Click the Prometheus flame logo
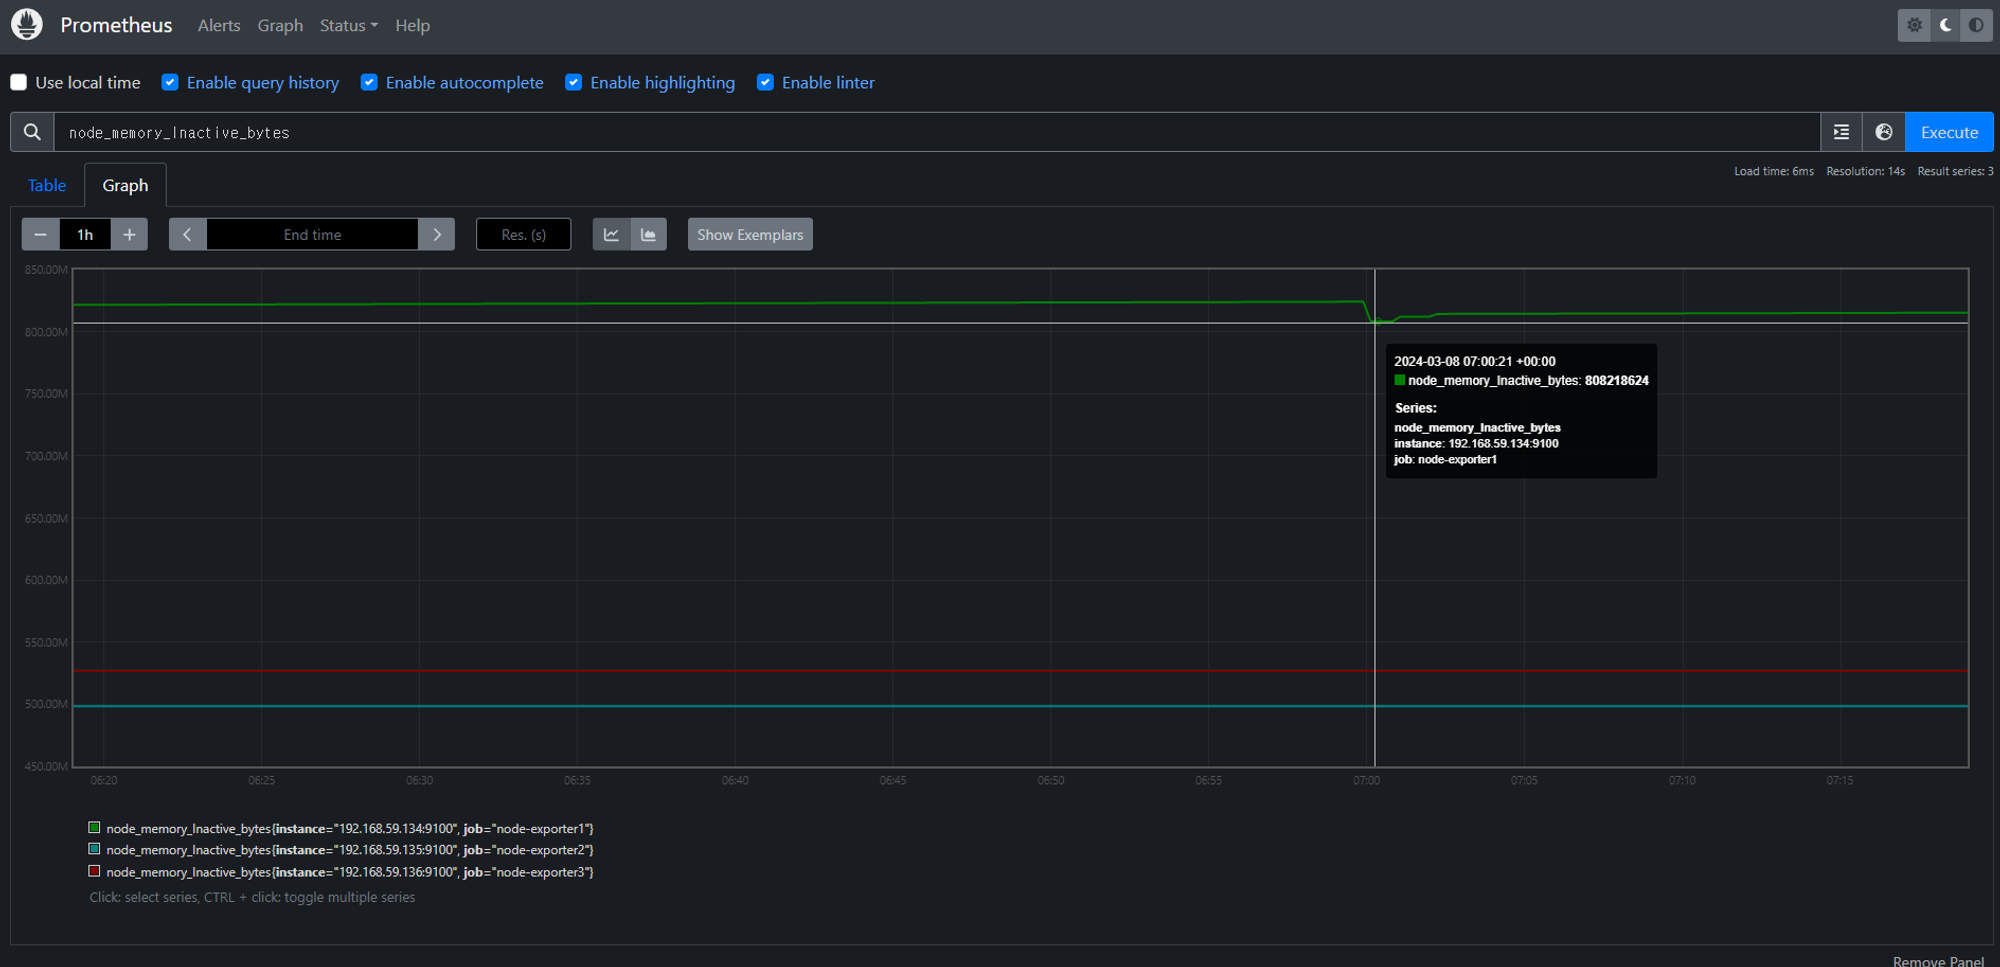 coord(27,25)
